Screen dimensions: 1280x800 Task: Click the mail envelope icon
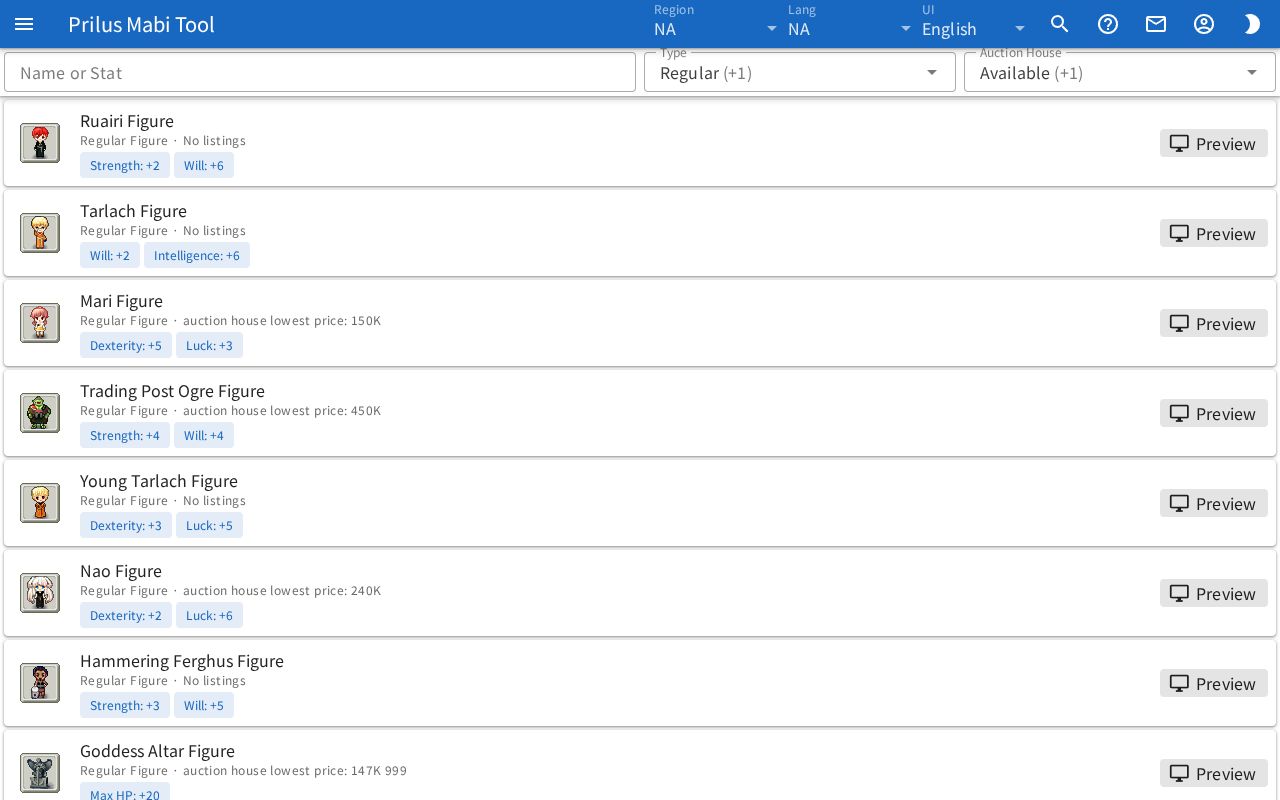click(x=1156, y=24)
